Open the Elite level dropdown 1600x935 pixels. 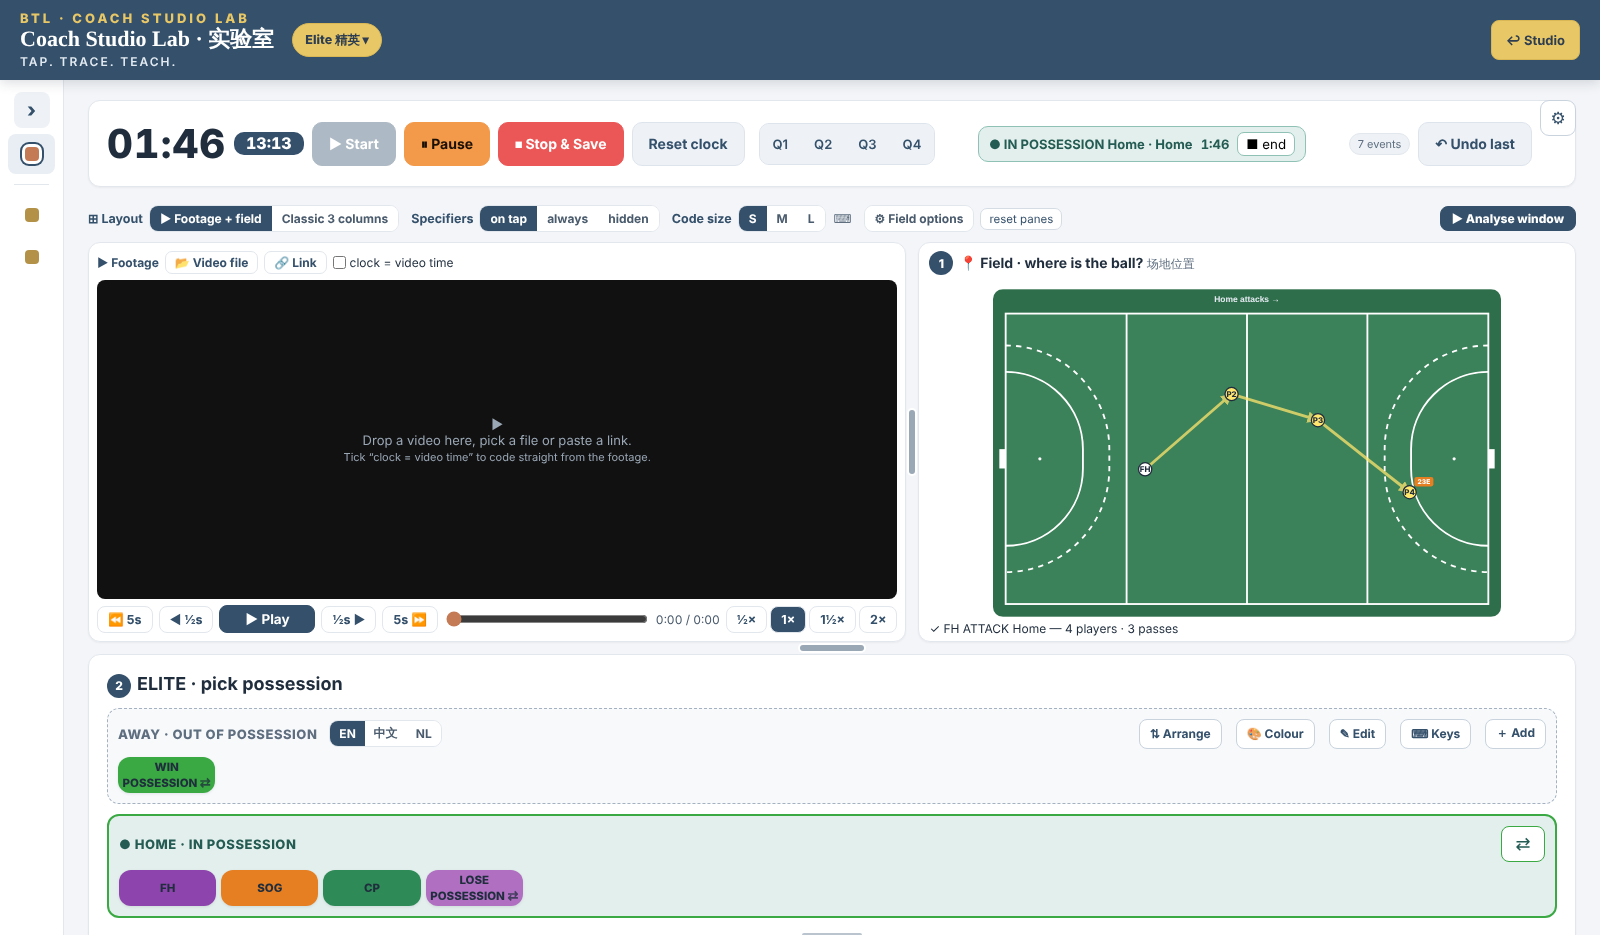coord(337,40)
